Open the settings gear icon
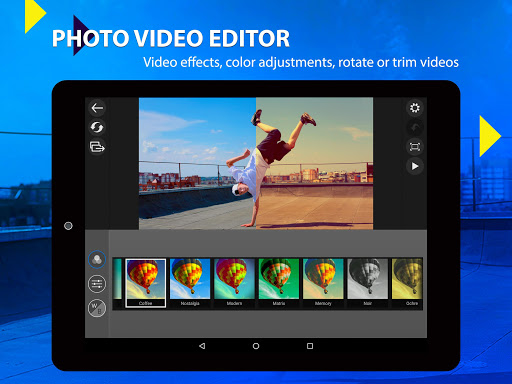The image size is (512, 384). pos(415,108)
